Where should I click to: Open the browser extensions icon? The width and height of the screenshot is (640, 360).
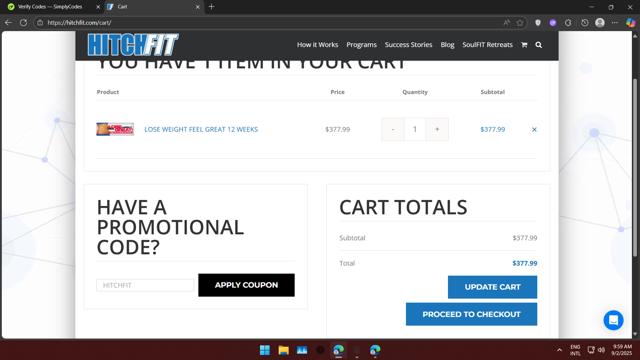click(568, 23)
